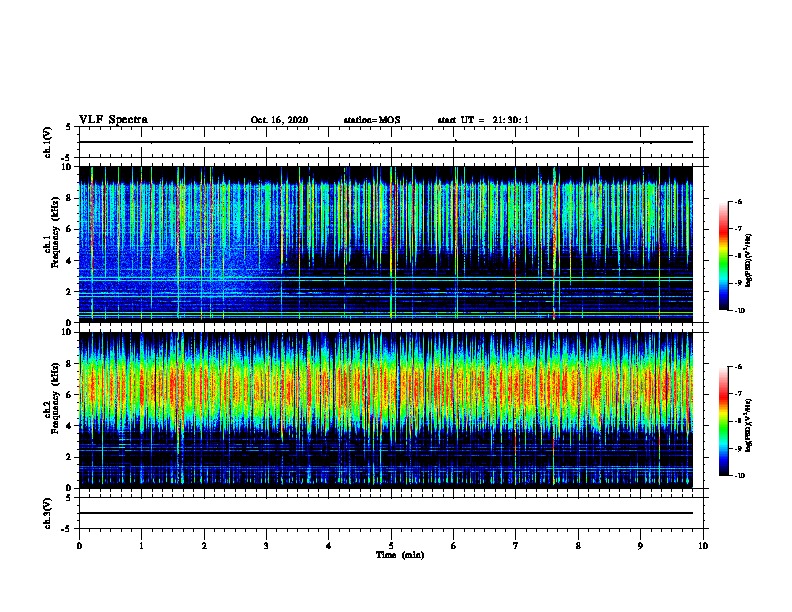The width and height of the screenshot is (792, 612).
Task: Click the "-5" tick on the ch.3(V) axis
Action: pos(67,529)
